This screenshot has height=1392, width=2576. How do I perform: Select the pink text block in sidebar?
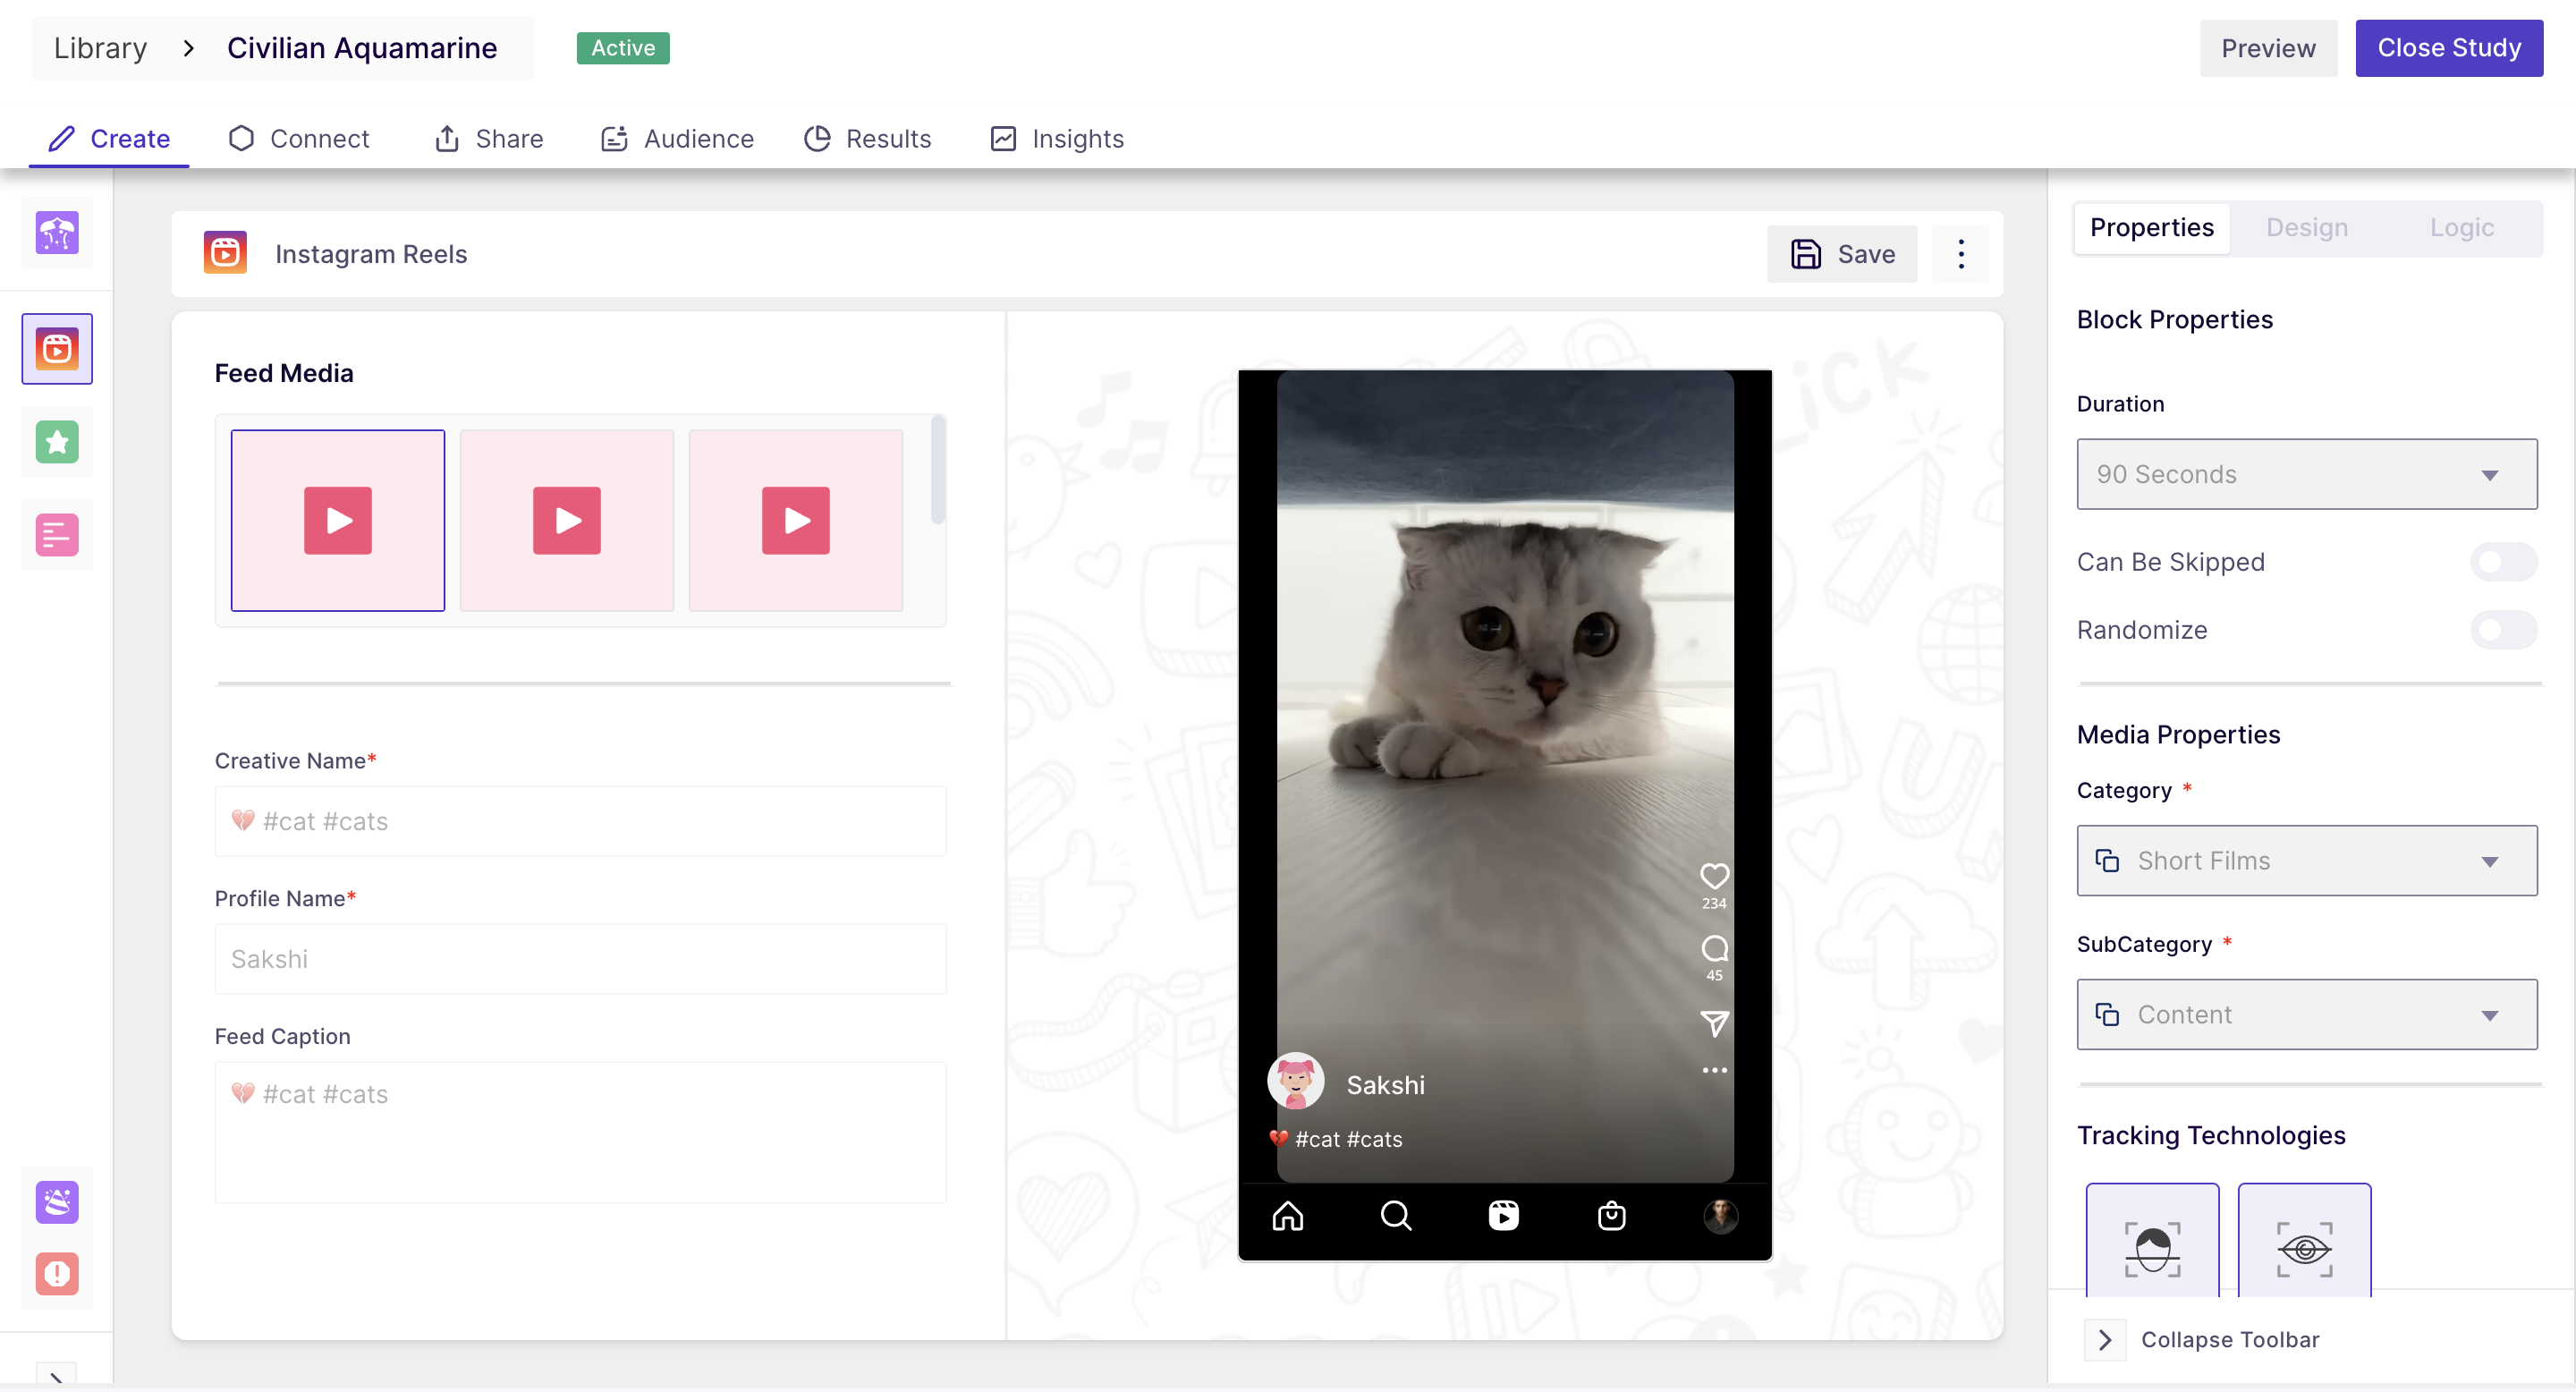coord(57,534)
